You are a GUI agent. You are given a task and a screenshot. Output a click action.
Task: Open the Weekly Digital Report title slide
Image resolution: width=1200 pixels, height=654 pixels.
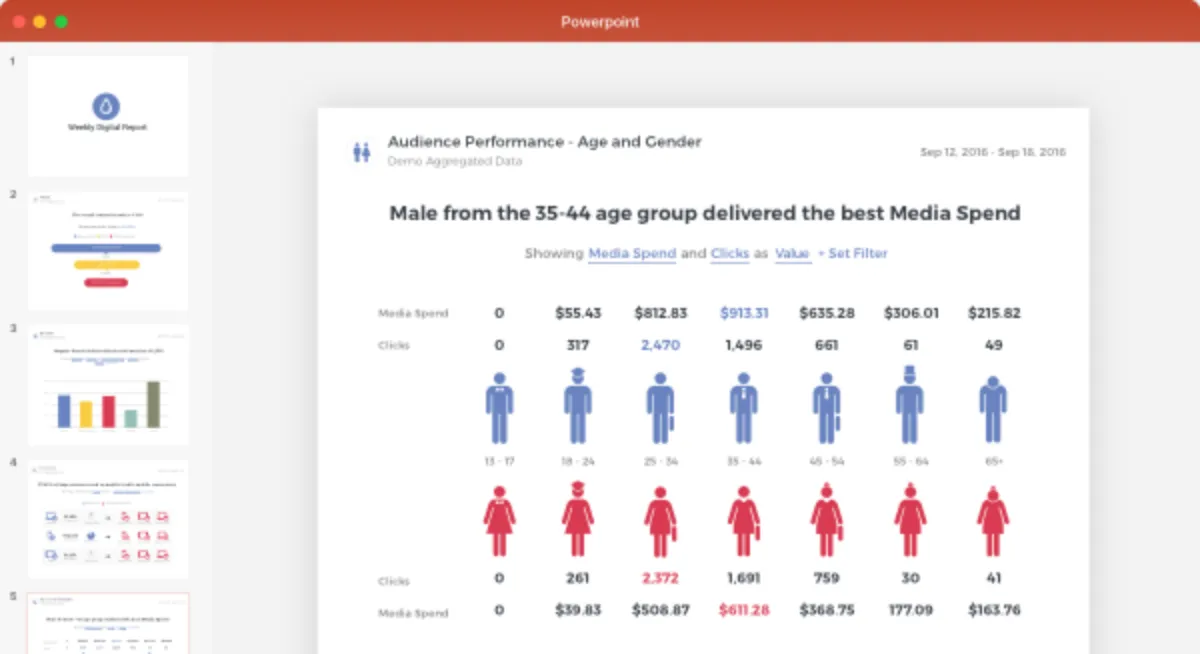(x=108, y=116)
